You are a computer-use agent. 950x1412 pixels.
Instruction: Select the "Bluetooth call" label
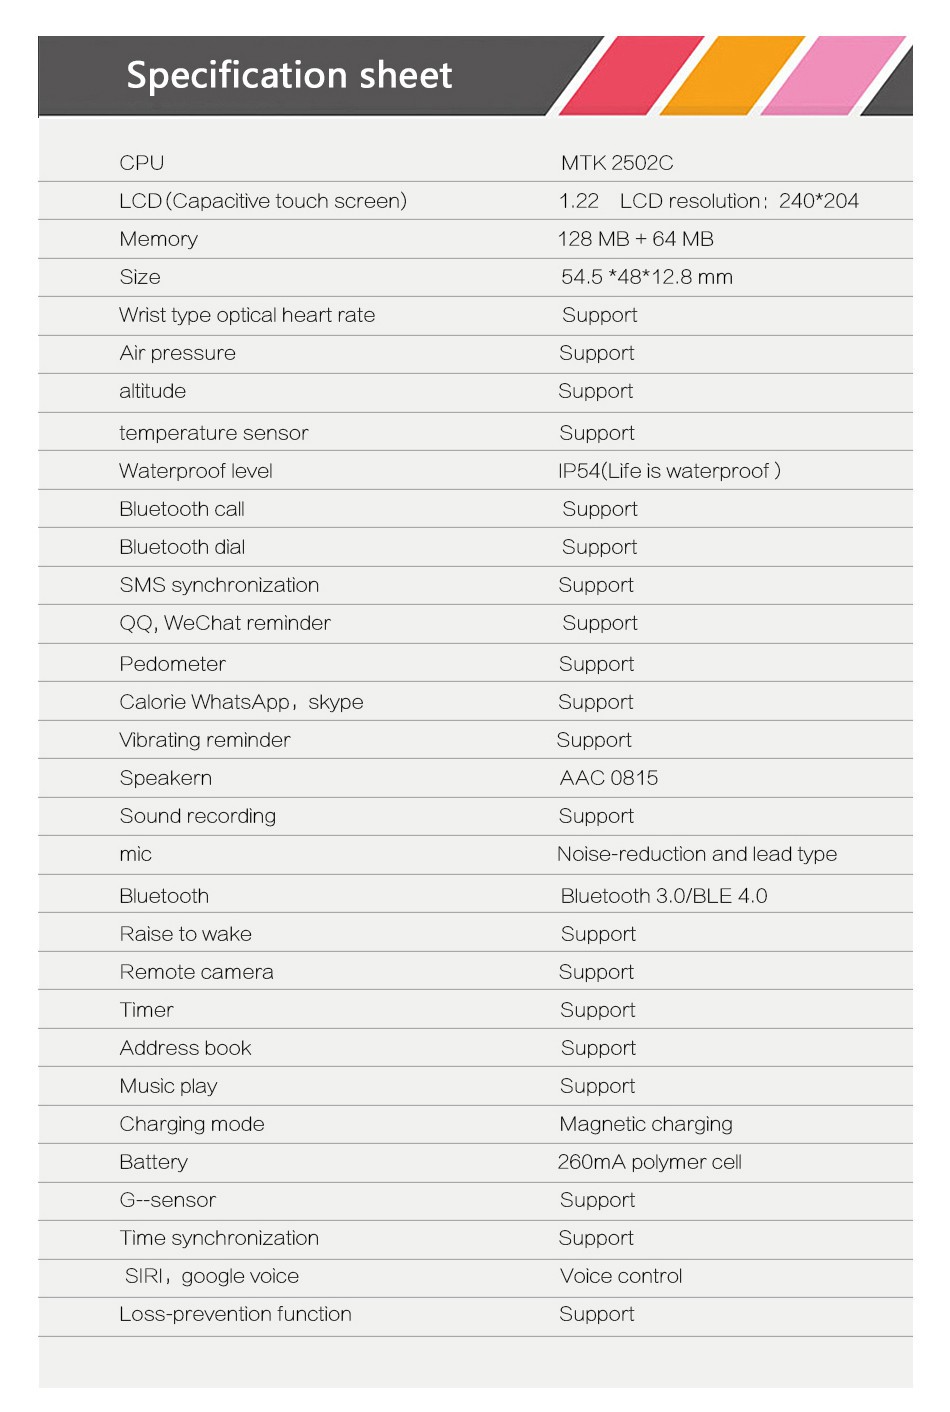pyautogui.click(x=182, y=509)
